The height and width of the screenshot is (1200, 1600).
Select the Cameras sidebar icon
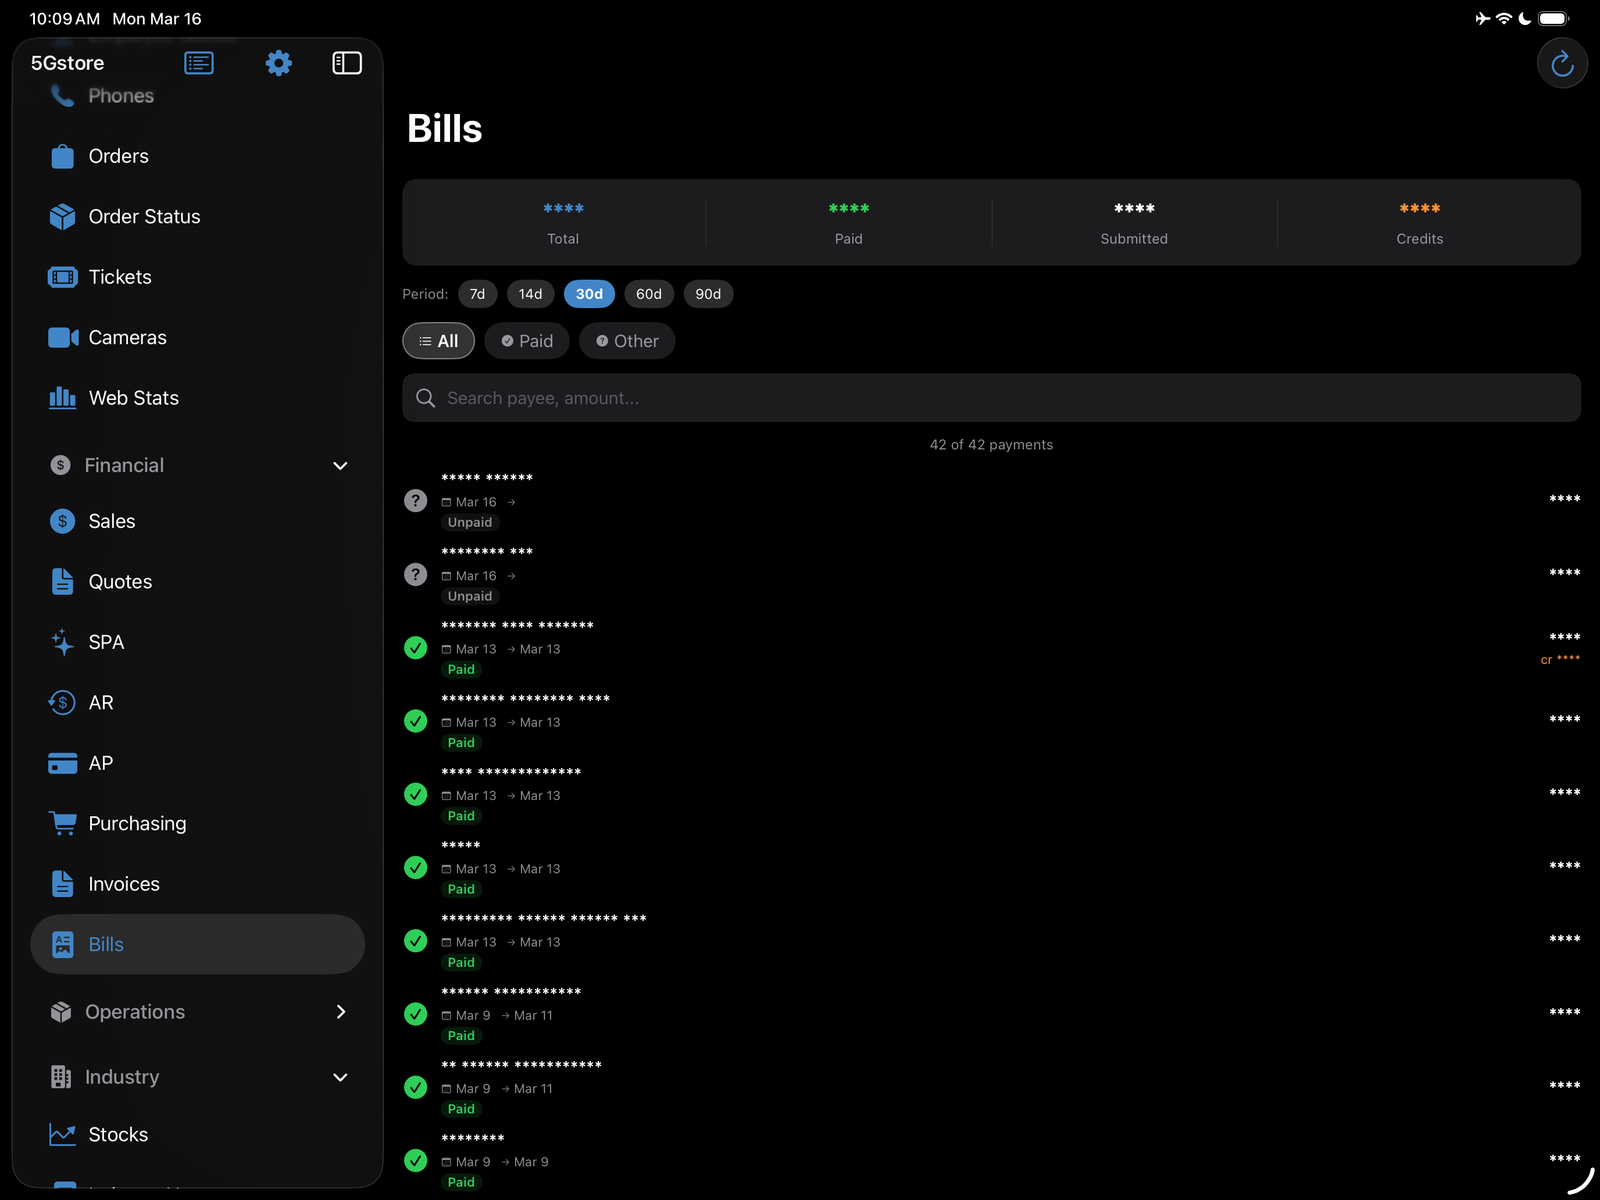[61, 337]
